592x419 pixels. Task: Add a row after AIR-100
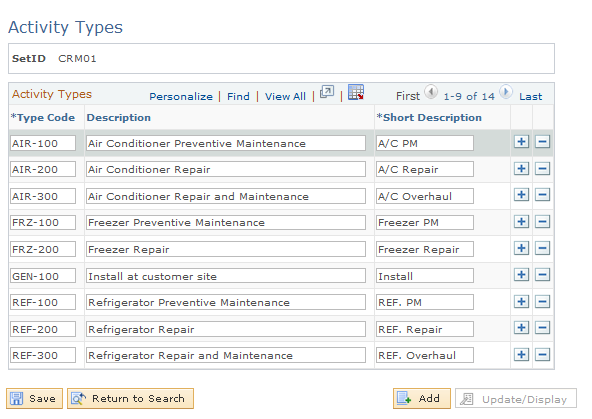tap(521, 142)
